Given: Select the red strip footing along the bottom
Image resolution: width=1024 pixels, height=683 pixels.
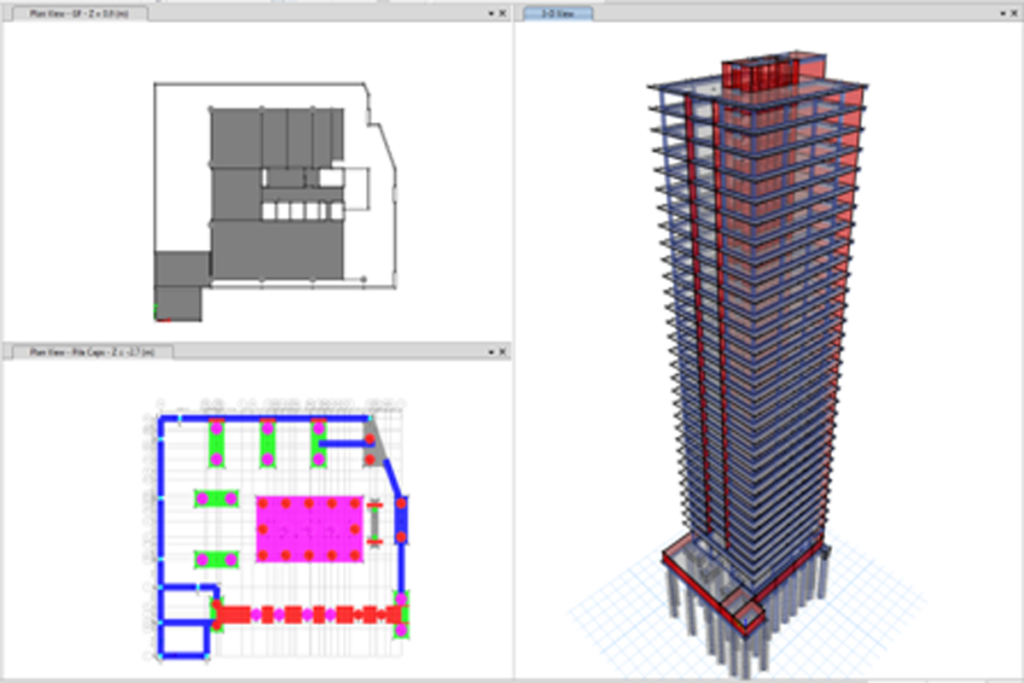Looking at the screenshot, I should coord(300,614).
